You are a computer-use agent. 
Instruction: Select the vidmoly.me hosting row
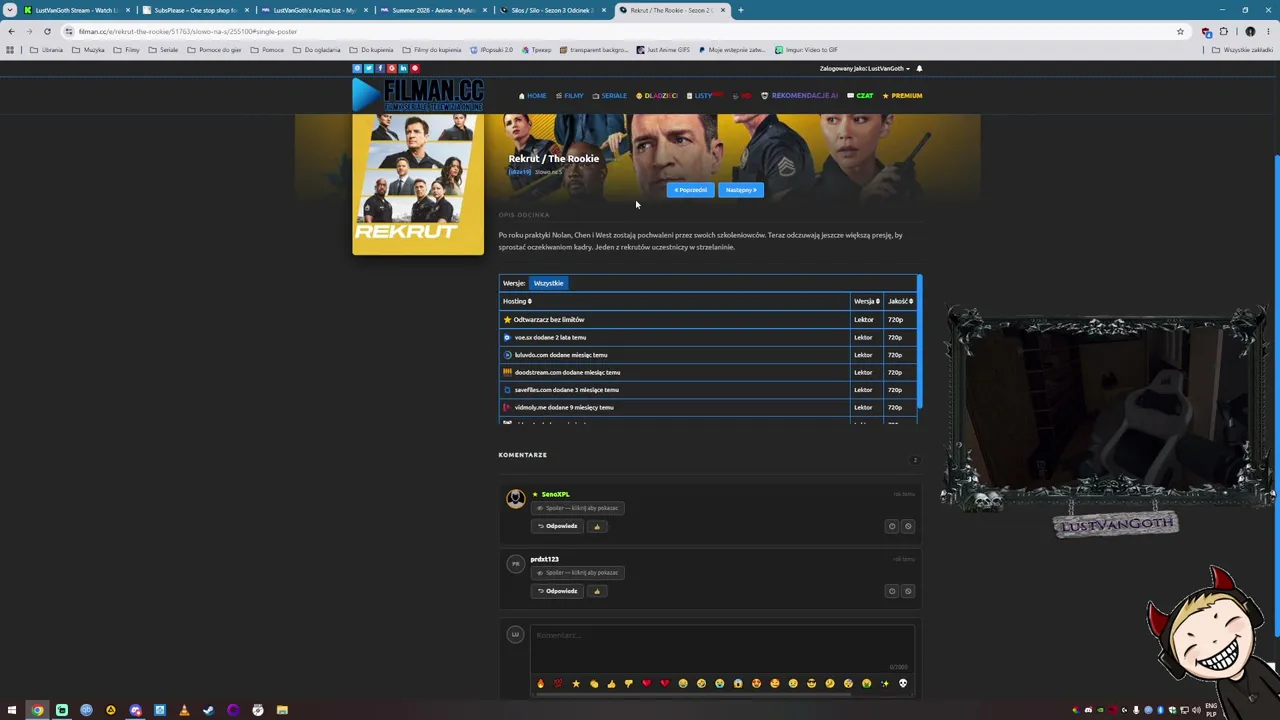click(707, 407)
